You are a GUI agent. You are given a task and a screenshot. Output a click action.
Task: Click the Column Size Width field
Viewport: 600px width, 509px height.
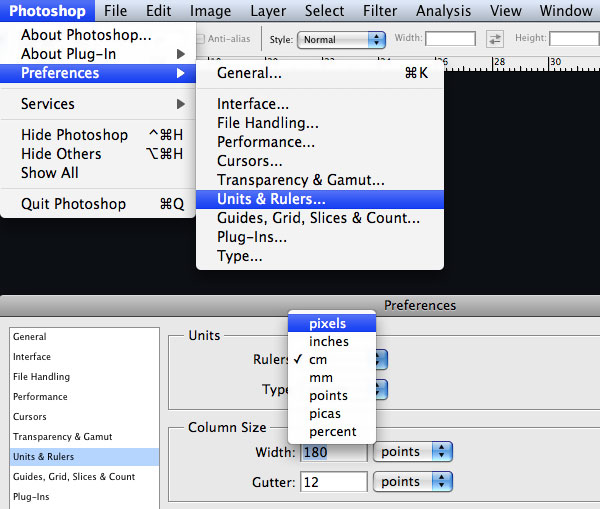click(334, 452)
